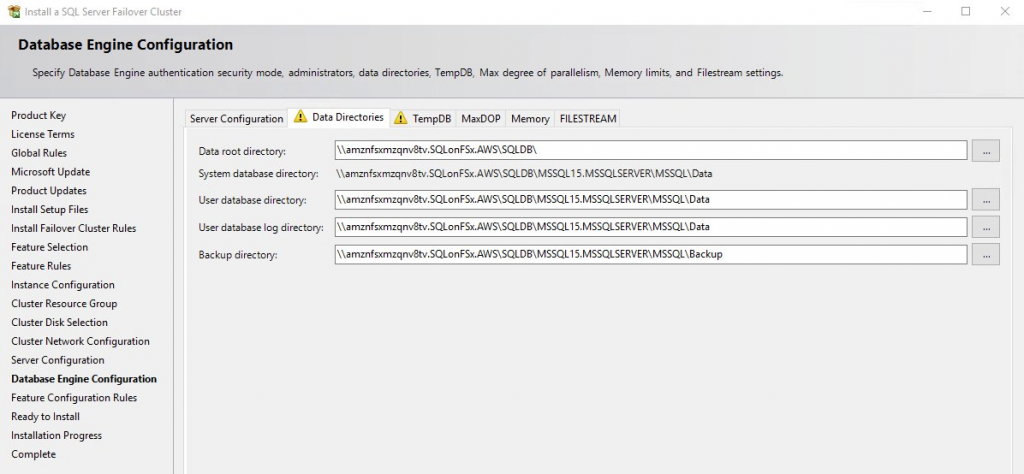Click the Backup directory input field
This screenshot has height=474, width=1024.
650,254
